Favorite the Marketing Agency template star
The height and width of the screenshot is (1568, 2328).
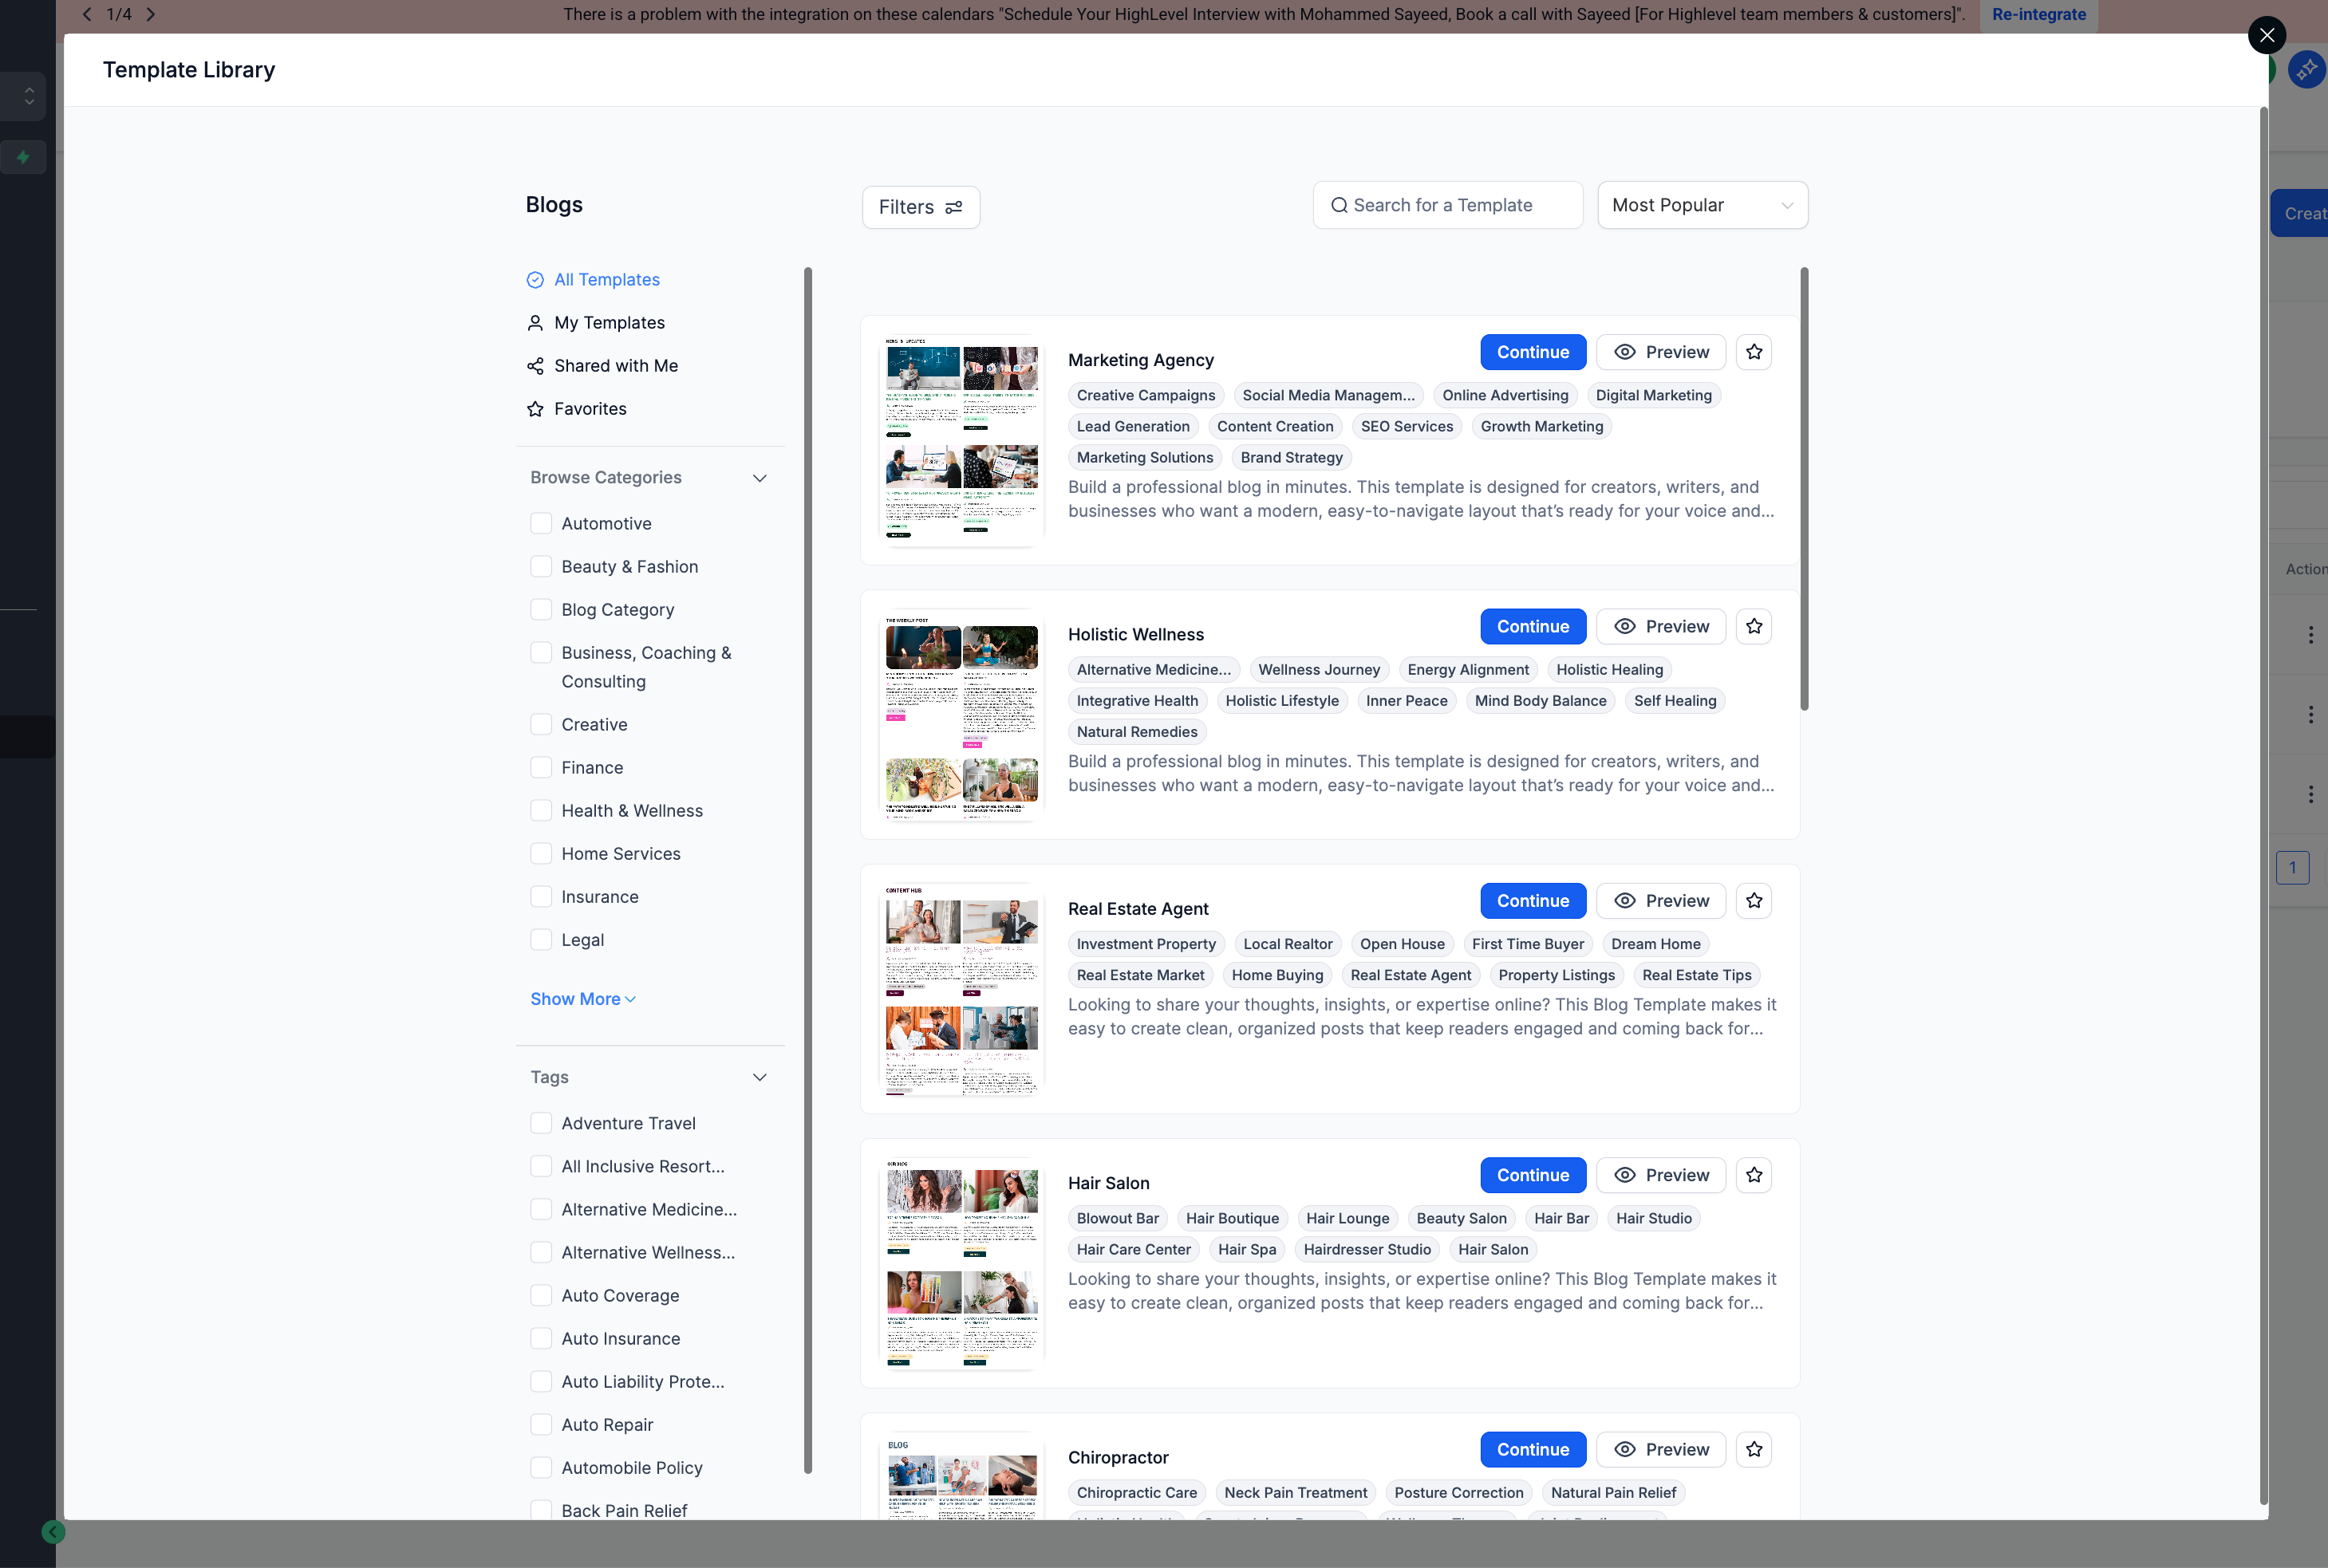click(1754, 352)
